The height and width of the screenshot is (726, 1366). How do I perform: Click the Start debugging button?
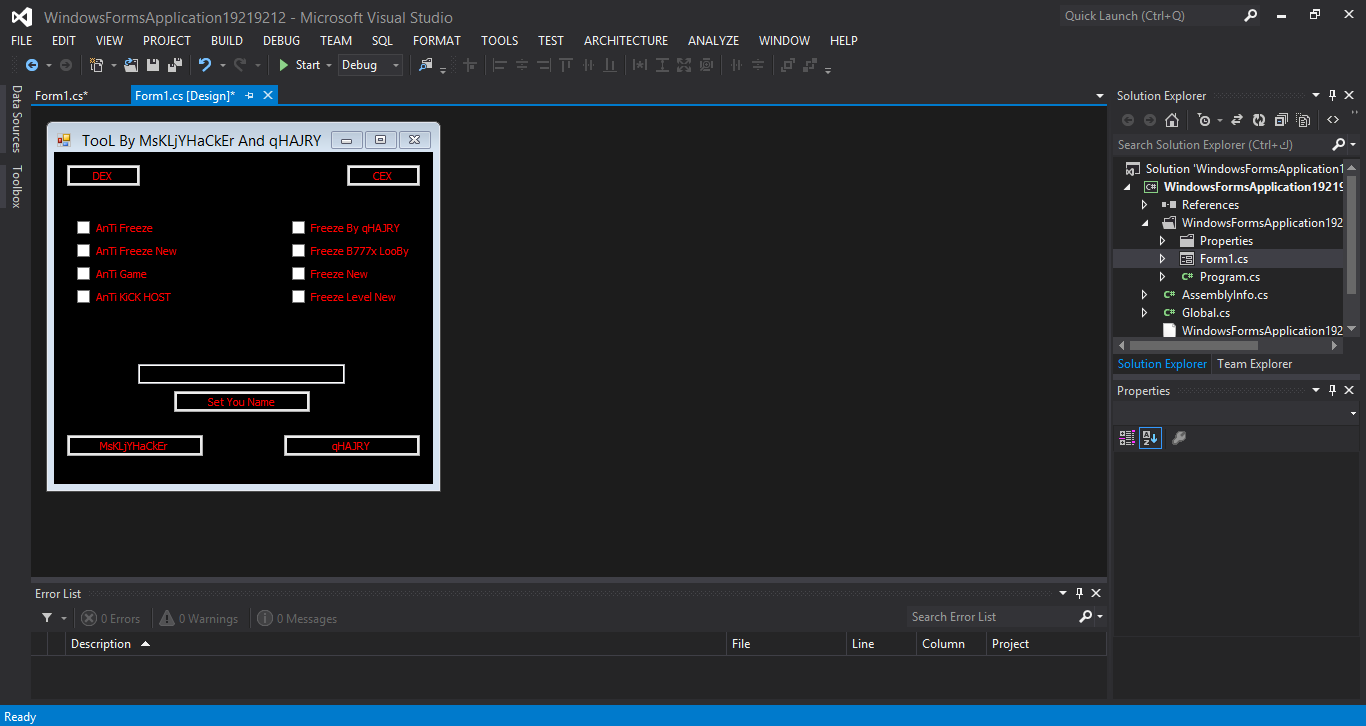299,65
